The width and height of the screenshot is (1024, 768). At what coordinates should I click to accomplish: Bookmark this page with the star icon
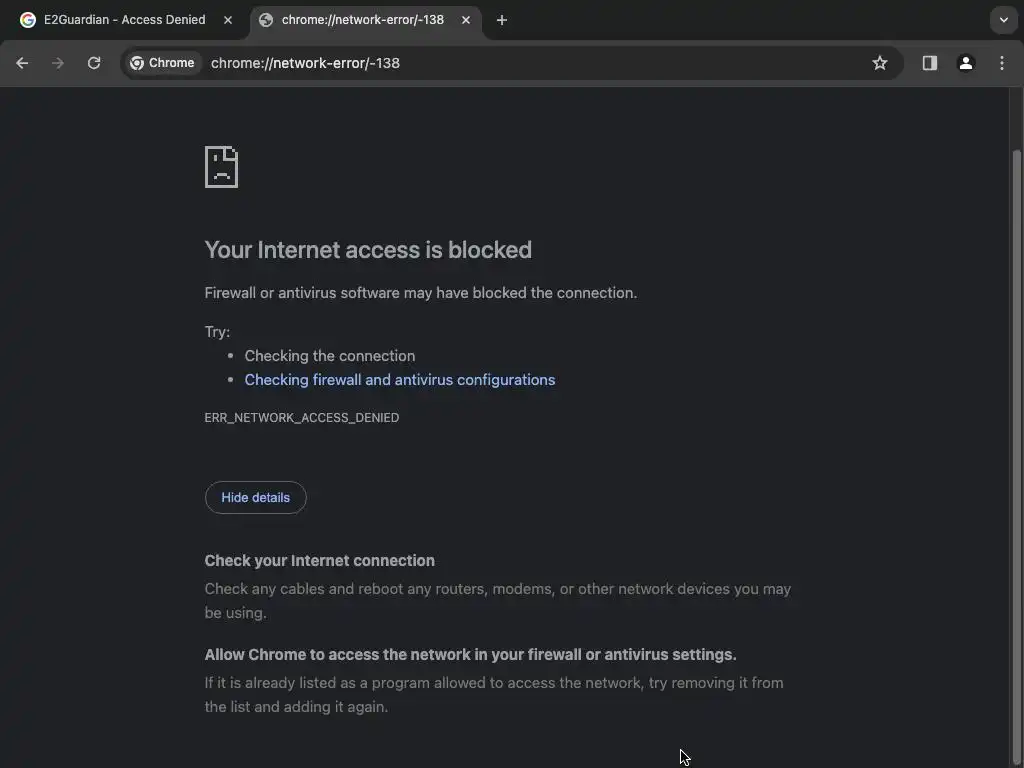coord(880,63)
